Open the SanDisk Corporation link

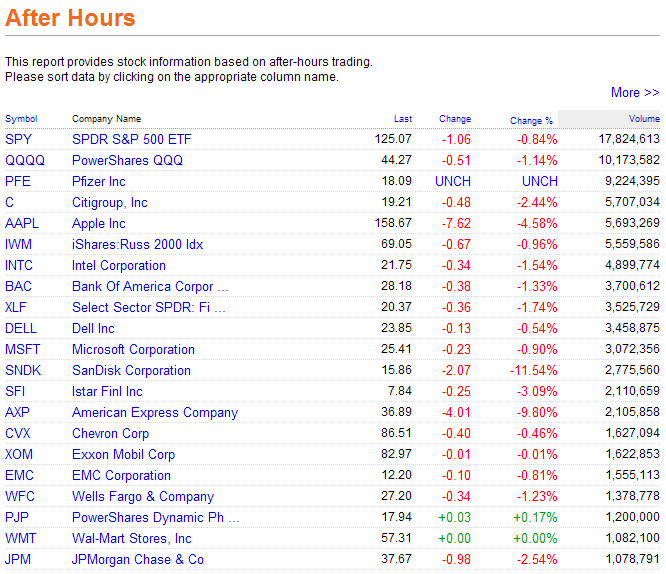click(x=131, y=370)
